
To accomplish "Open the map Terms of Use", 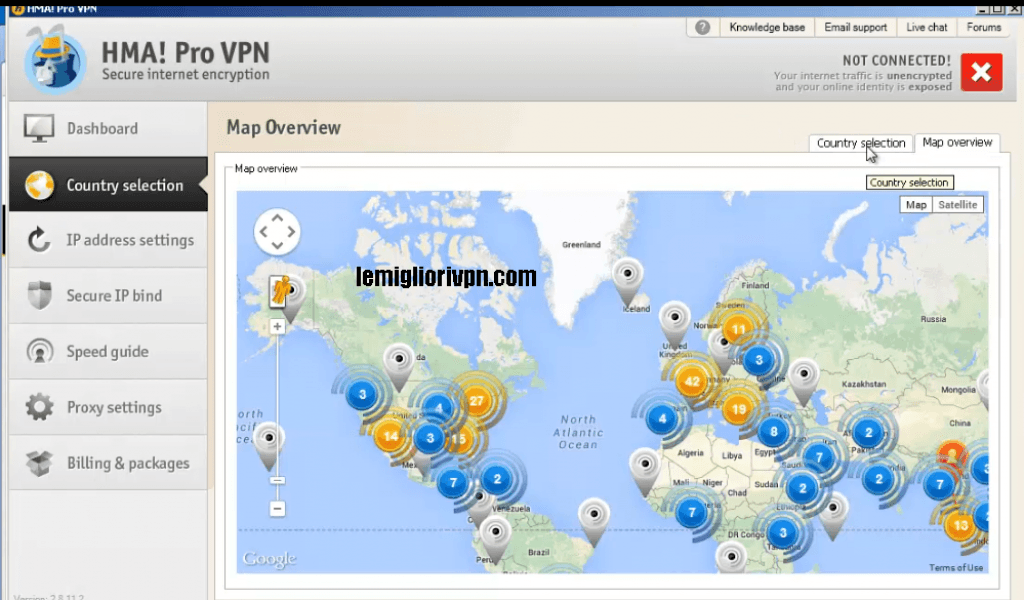I will click(956, 567).
